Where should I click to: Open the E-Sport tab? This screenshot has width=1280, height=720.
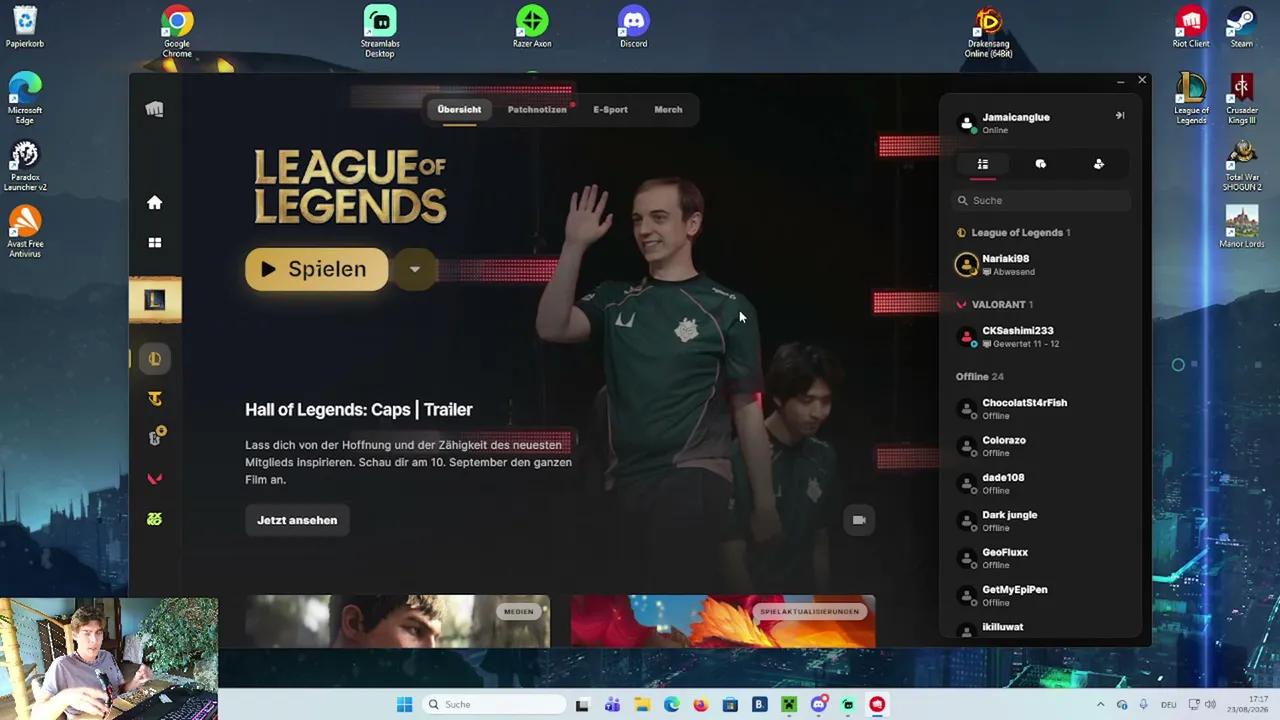pyautogui.click(x=610, y=109)
